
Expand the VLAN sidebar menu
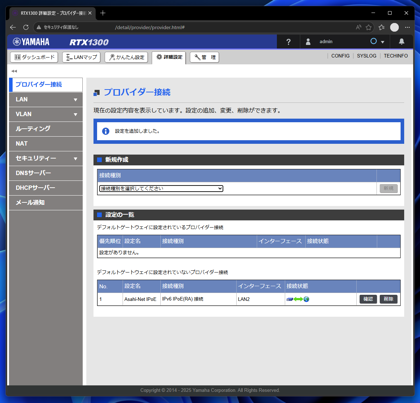pyautogui.click(x=46, y=114)
